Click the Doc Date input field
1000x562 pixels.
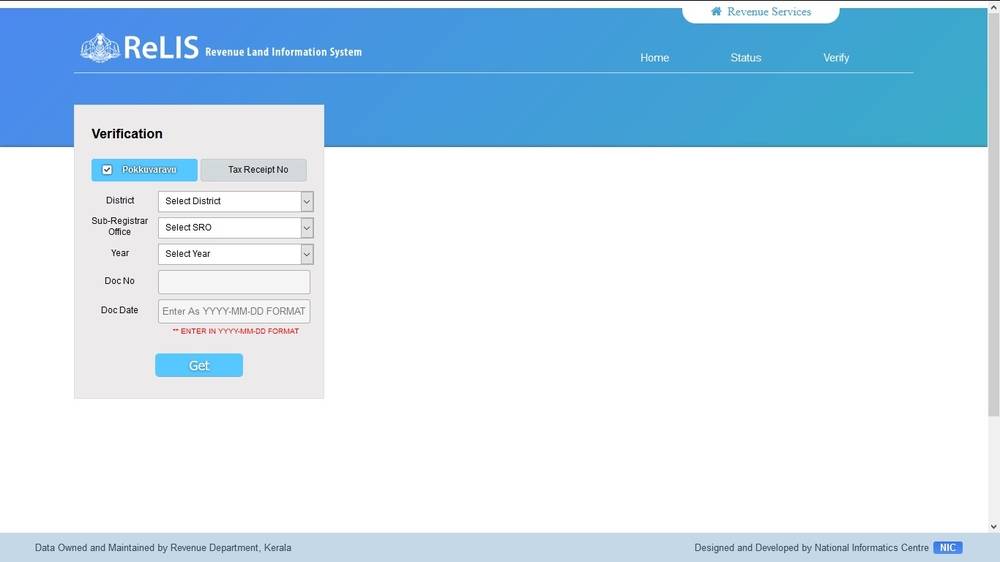234,311
